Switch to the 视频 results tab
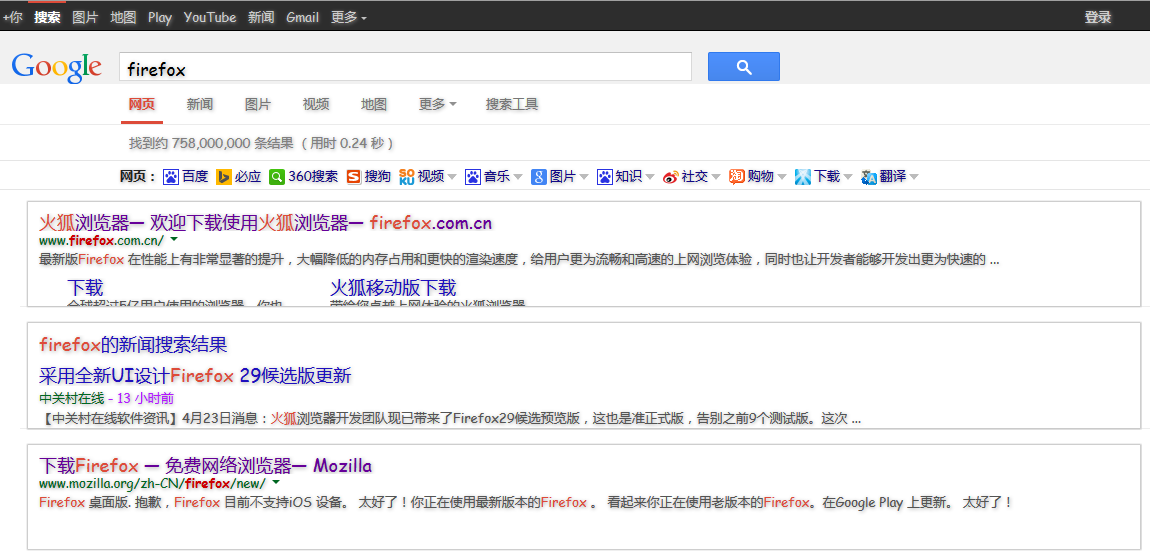Image resolution: width=1150 pixels, height=555 pixels. [x=316, y=104]
